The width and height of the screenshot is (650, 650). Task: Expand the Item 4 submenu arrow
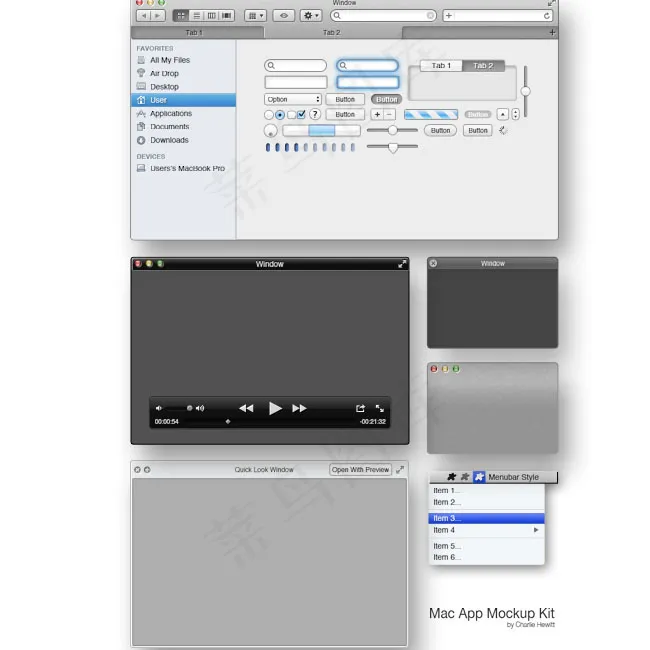tap(536, 530)
